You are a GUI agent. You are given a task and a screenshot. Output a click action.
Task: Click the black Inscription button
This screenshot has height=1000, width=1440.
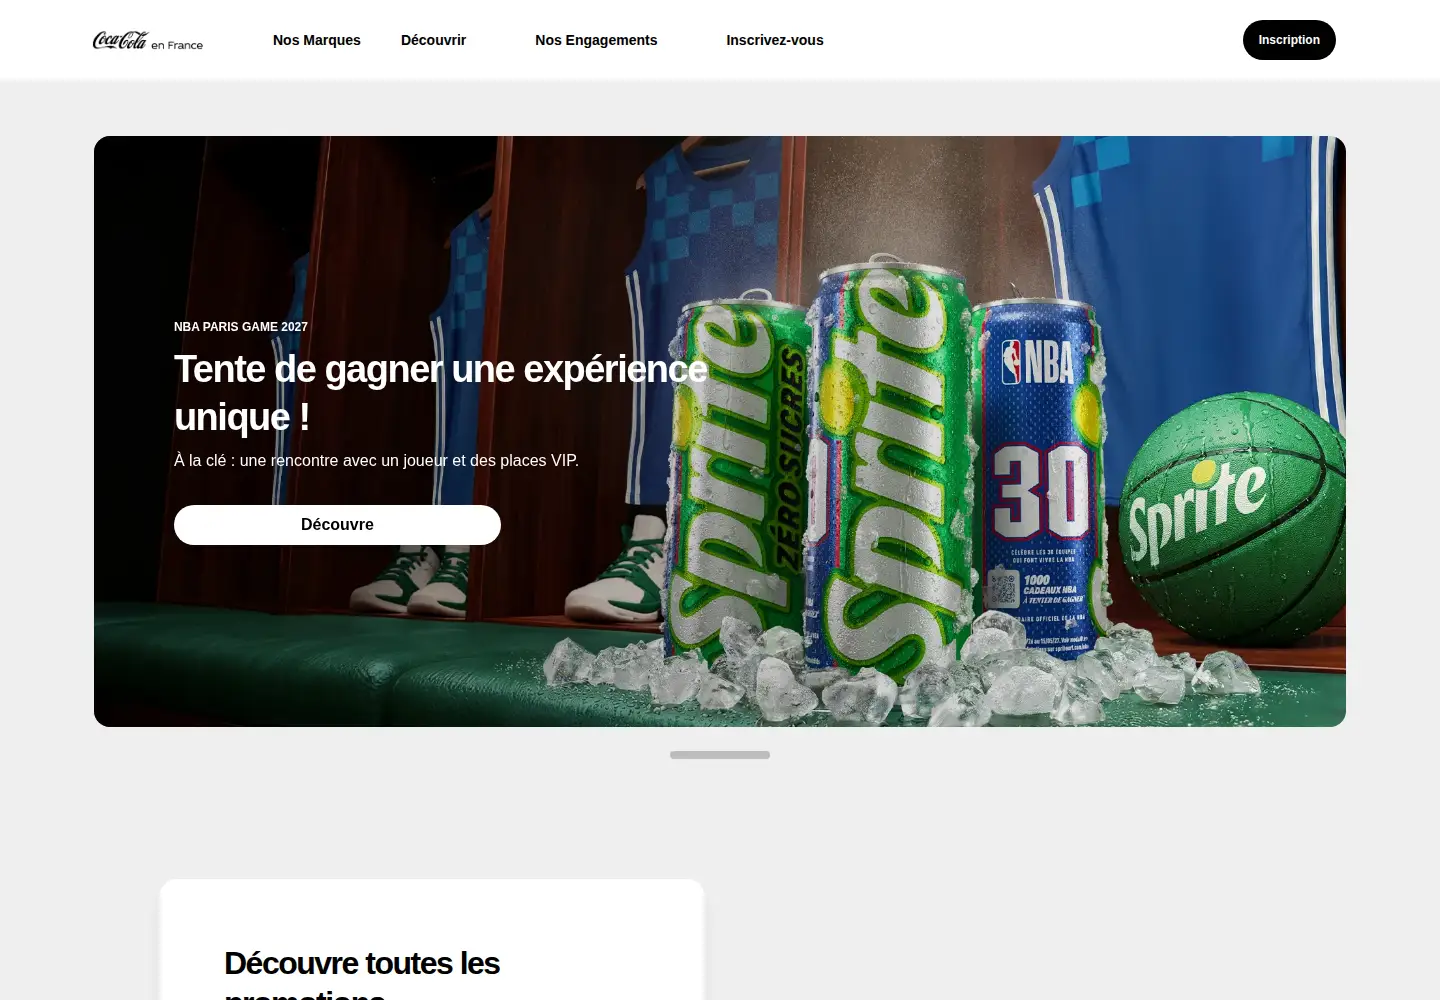[x=1289, y=40]
